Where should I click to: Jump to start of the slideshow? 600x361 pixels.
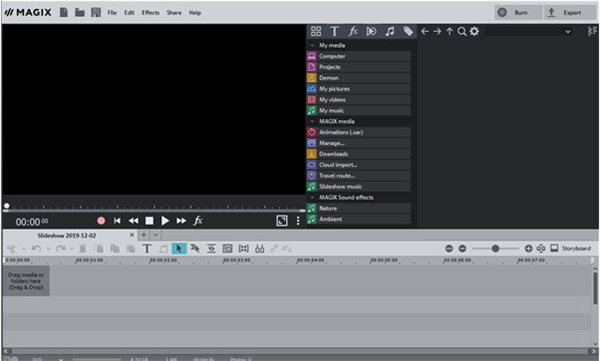117,221
